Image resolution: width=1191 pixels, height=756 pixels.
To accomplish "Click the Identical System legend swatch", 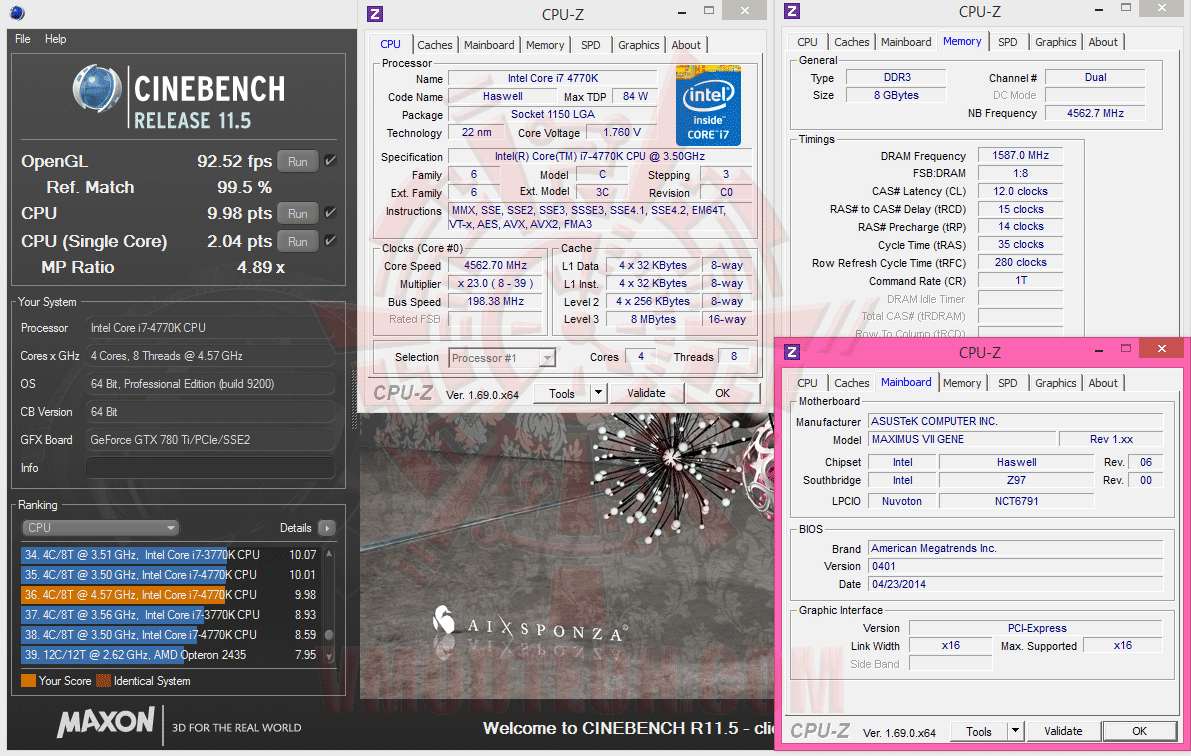I will coord(104,681).
